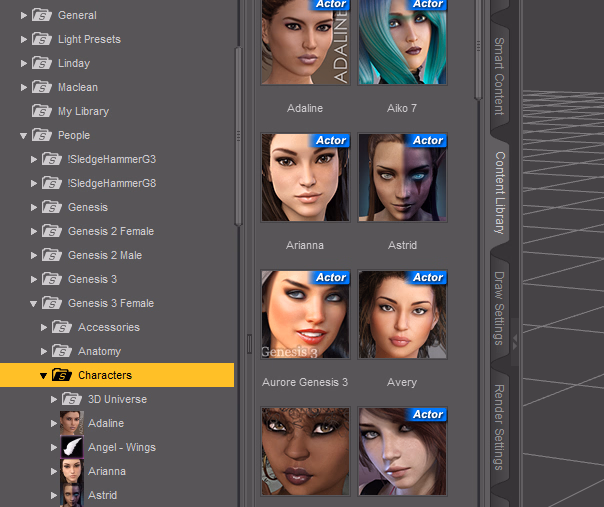Click the Light Presets folder icon

point(42,39)
